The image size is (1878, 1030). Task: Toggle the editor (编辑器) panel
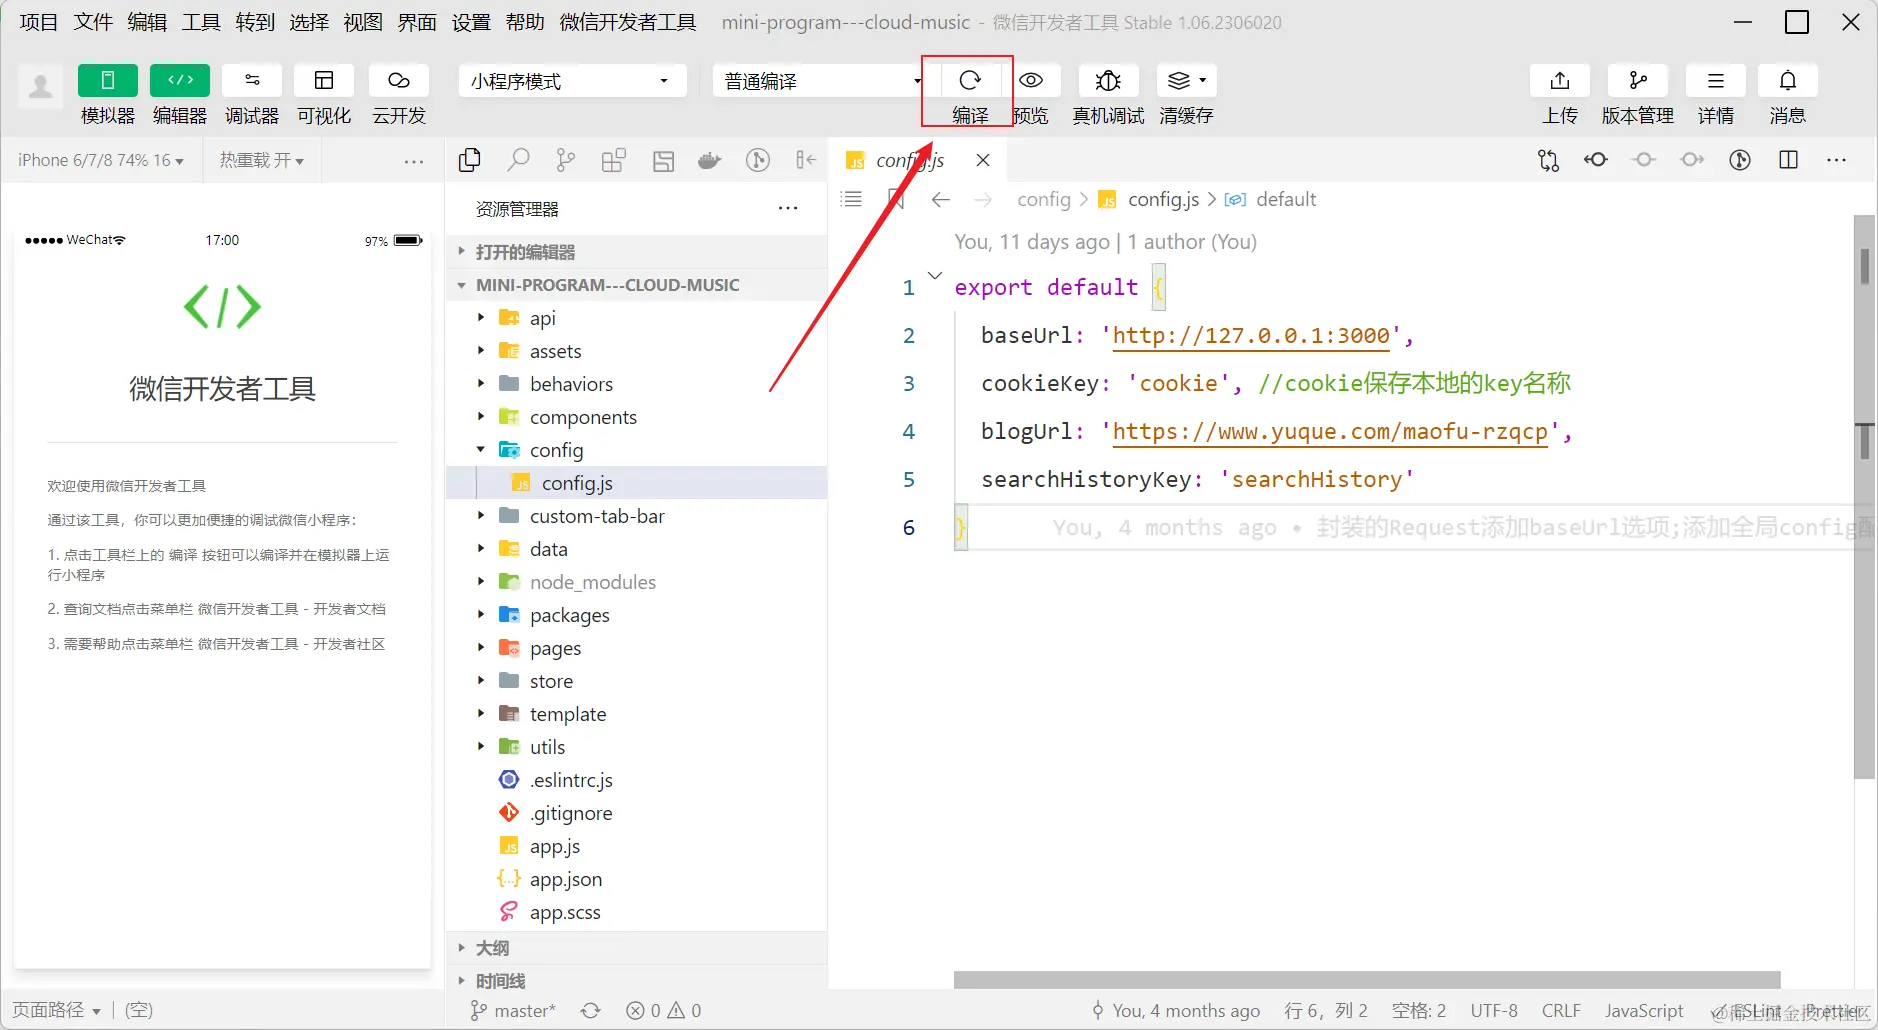(180, 80)
